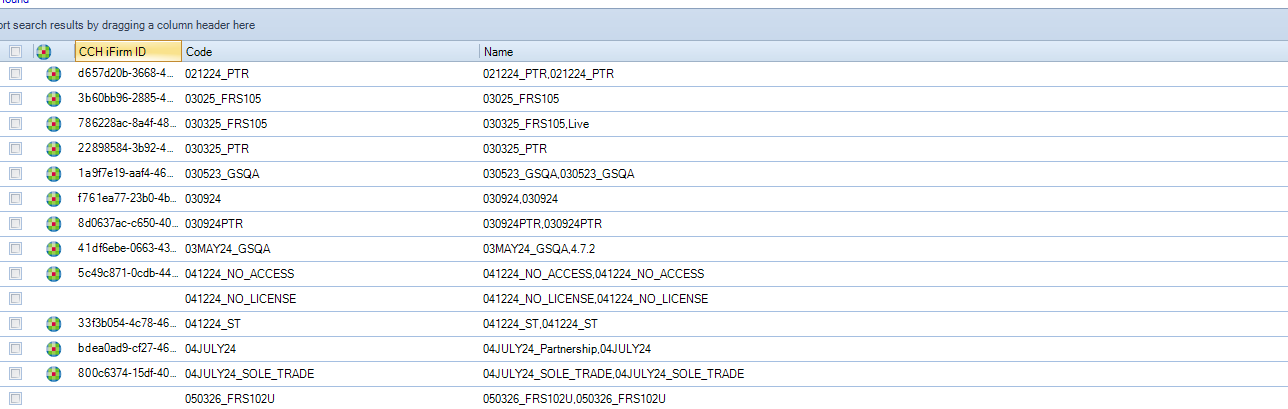The width and height of the screenshot is (1288, 409).
Task: Select iFirm ID 3b60bb96-2885-4... cell
Action: point(128,99)
